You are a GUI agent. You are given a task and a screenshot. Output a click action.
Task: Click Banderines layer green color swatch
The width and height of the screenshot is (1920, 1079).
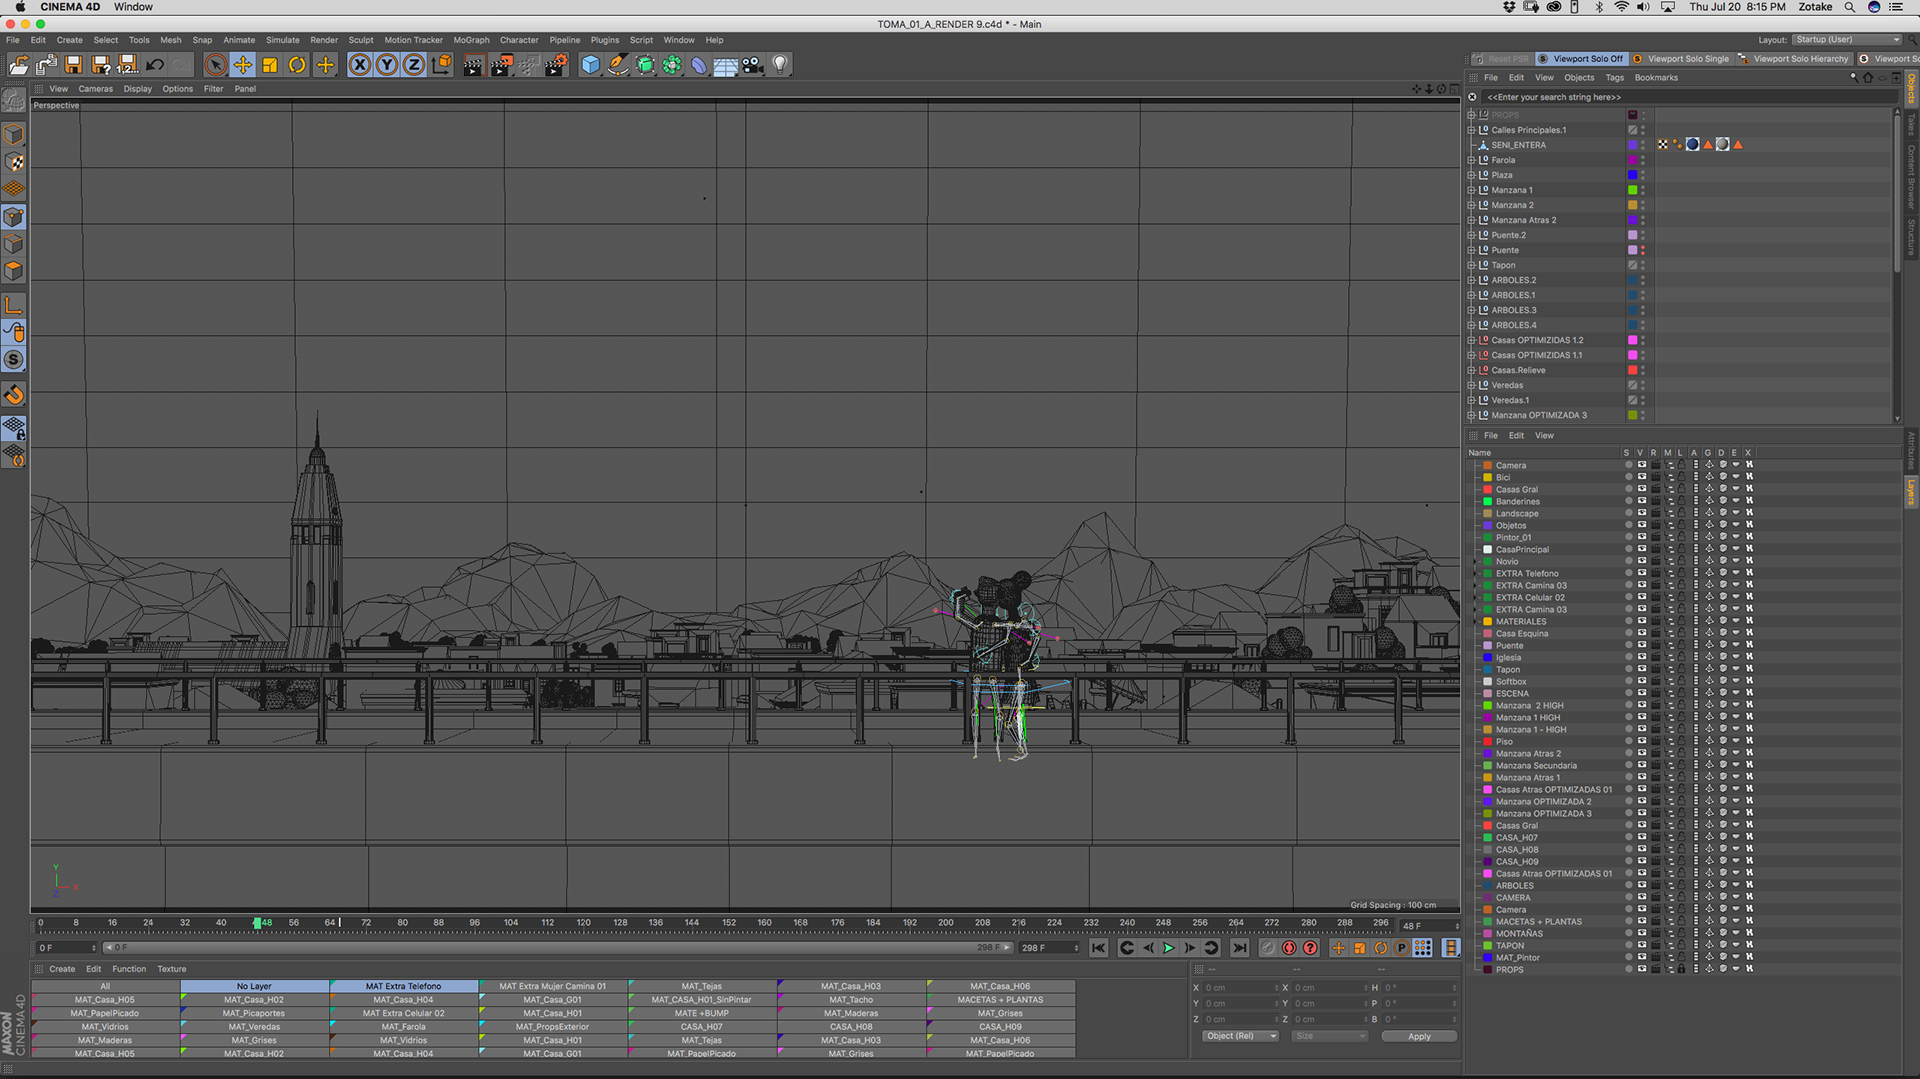[1487, 501]
